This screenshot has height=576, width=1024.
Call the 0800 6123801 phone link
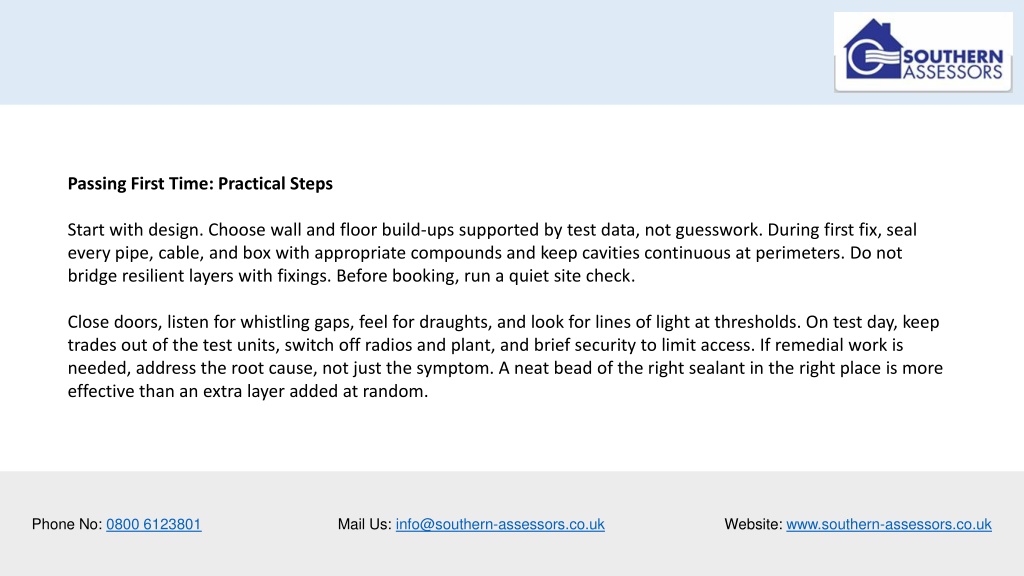point(154,524)
